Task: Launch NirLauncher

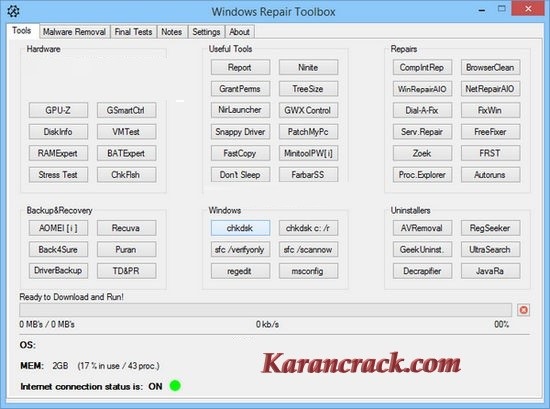Action: pos(240,110)
